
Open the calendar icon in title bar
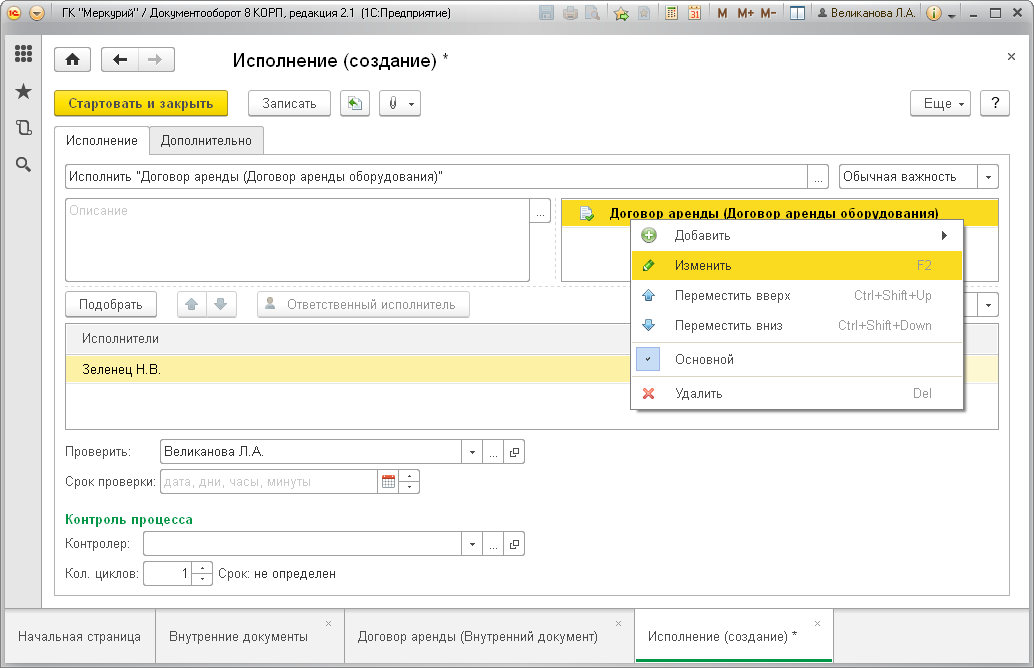pyautogui.click(x=694, y=13)
